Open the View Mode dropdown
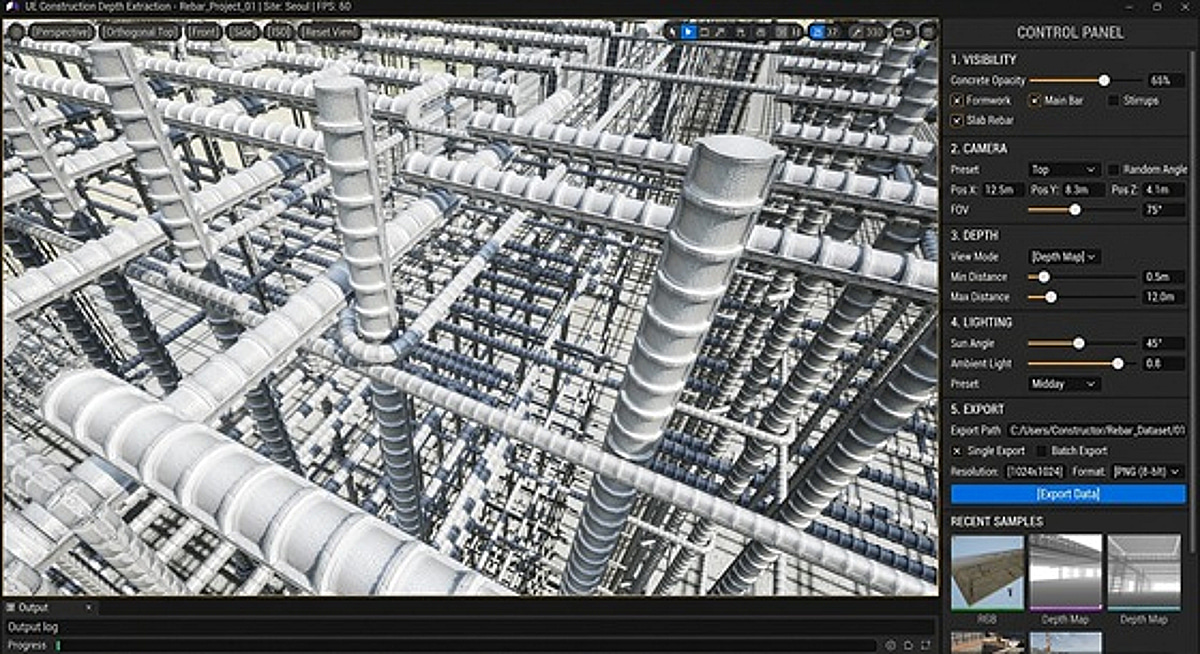Image resolution: width=1200 pixels, height=654 pixels. click(x=1064, y=257)
